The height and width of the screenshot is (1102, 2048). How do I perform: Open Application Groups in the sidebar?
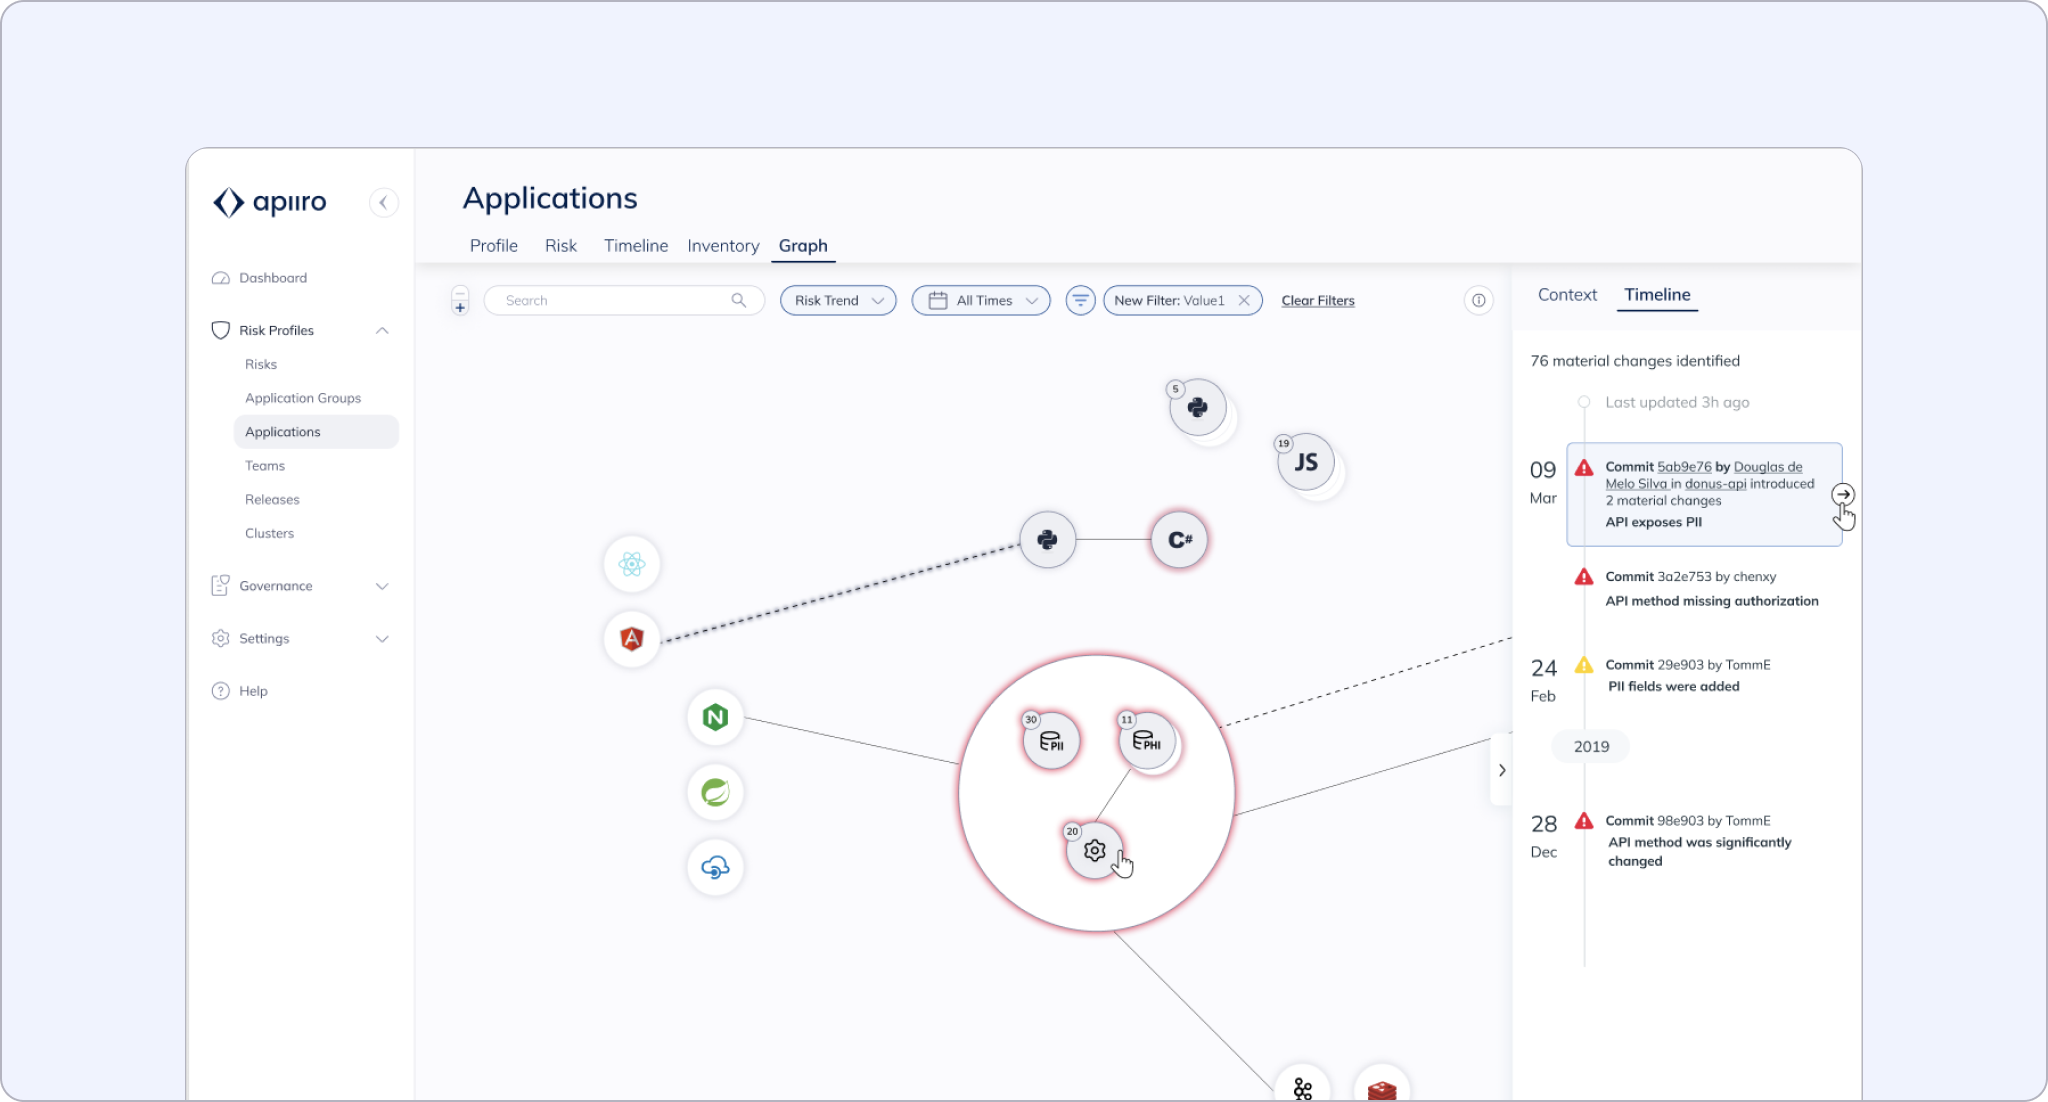click(x=303, y=398)
